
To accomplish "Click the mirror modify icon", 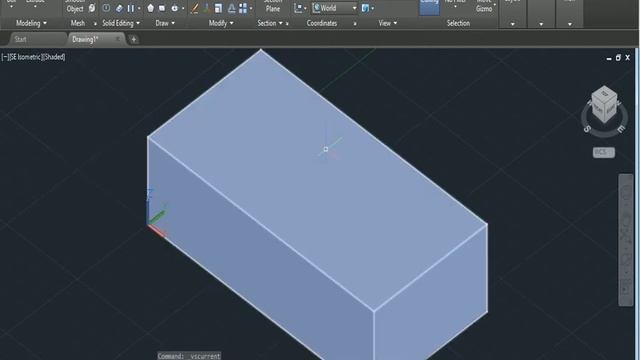I will click(231, 8).
